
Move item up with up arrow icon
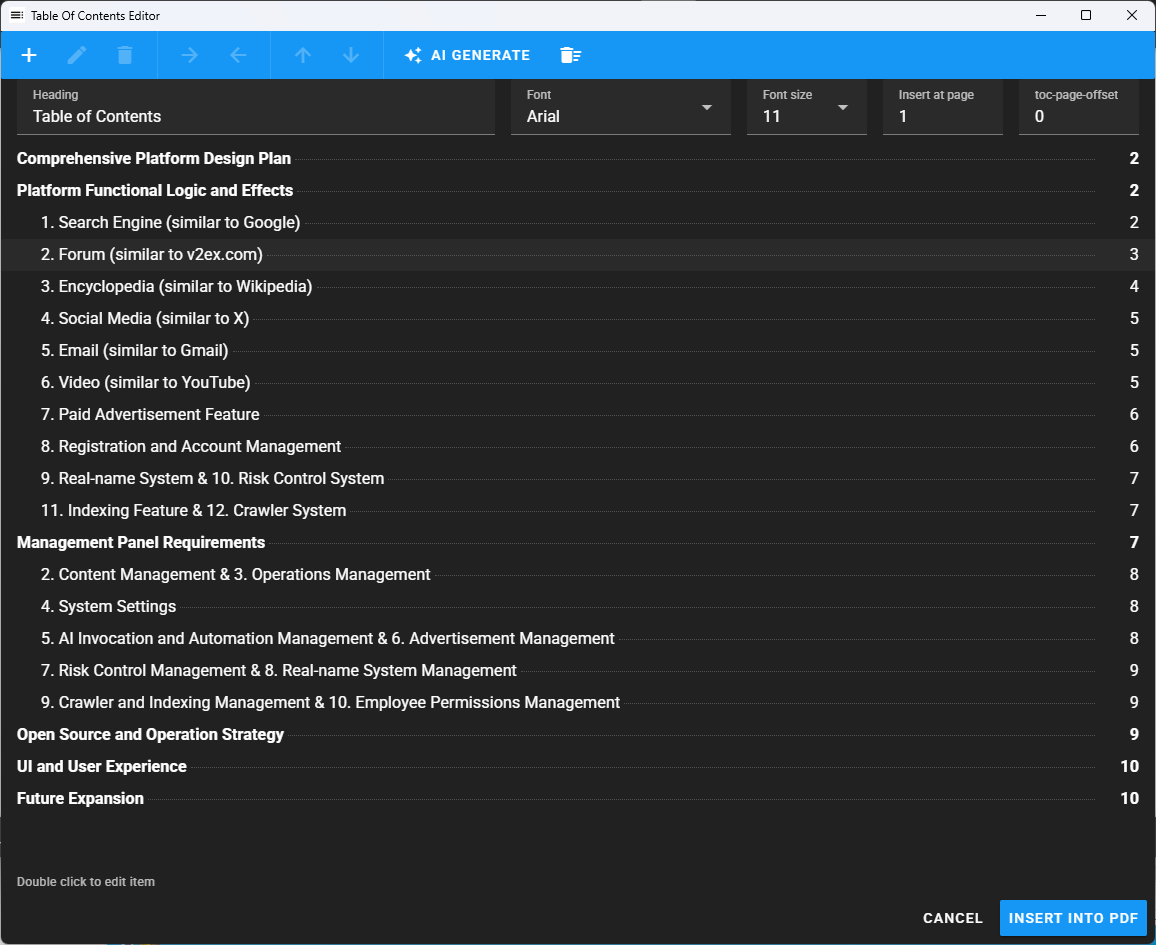pos(303,55)
